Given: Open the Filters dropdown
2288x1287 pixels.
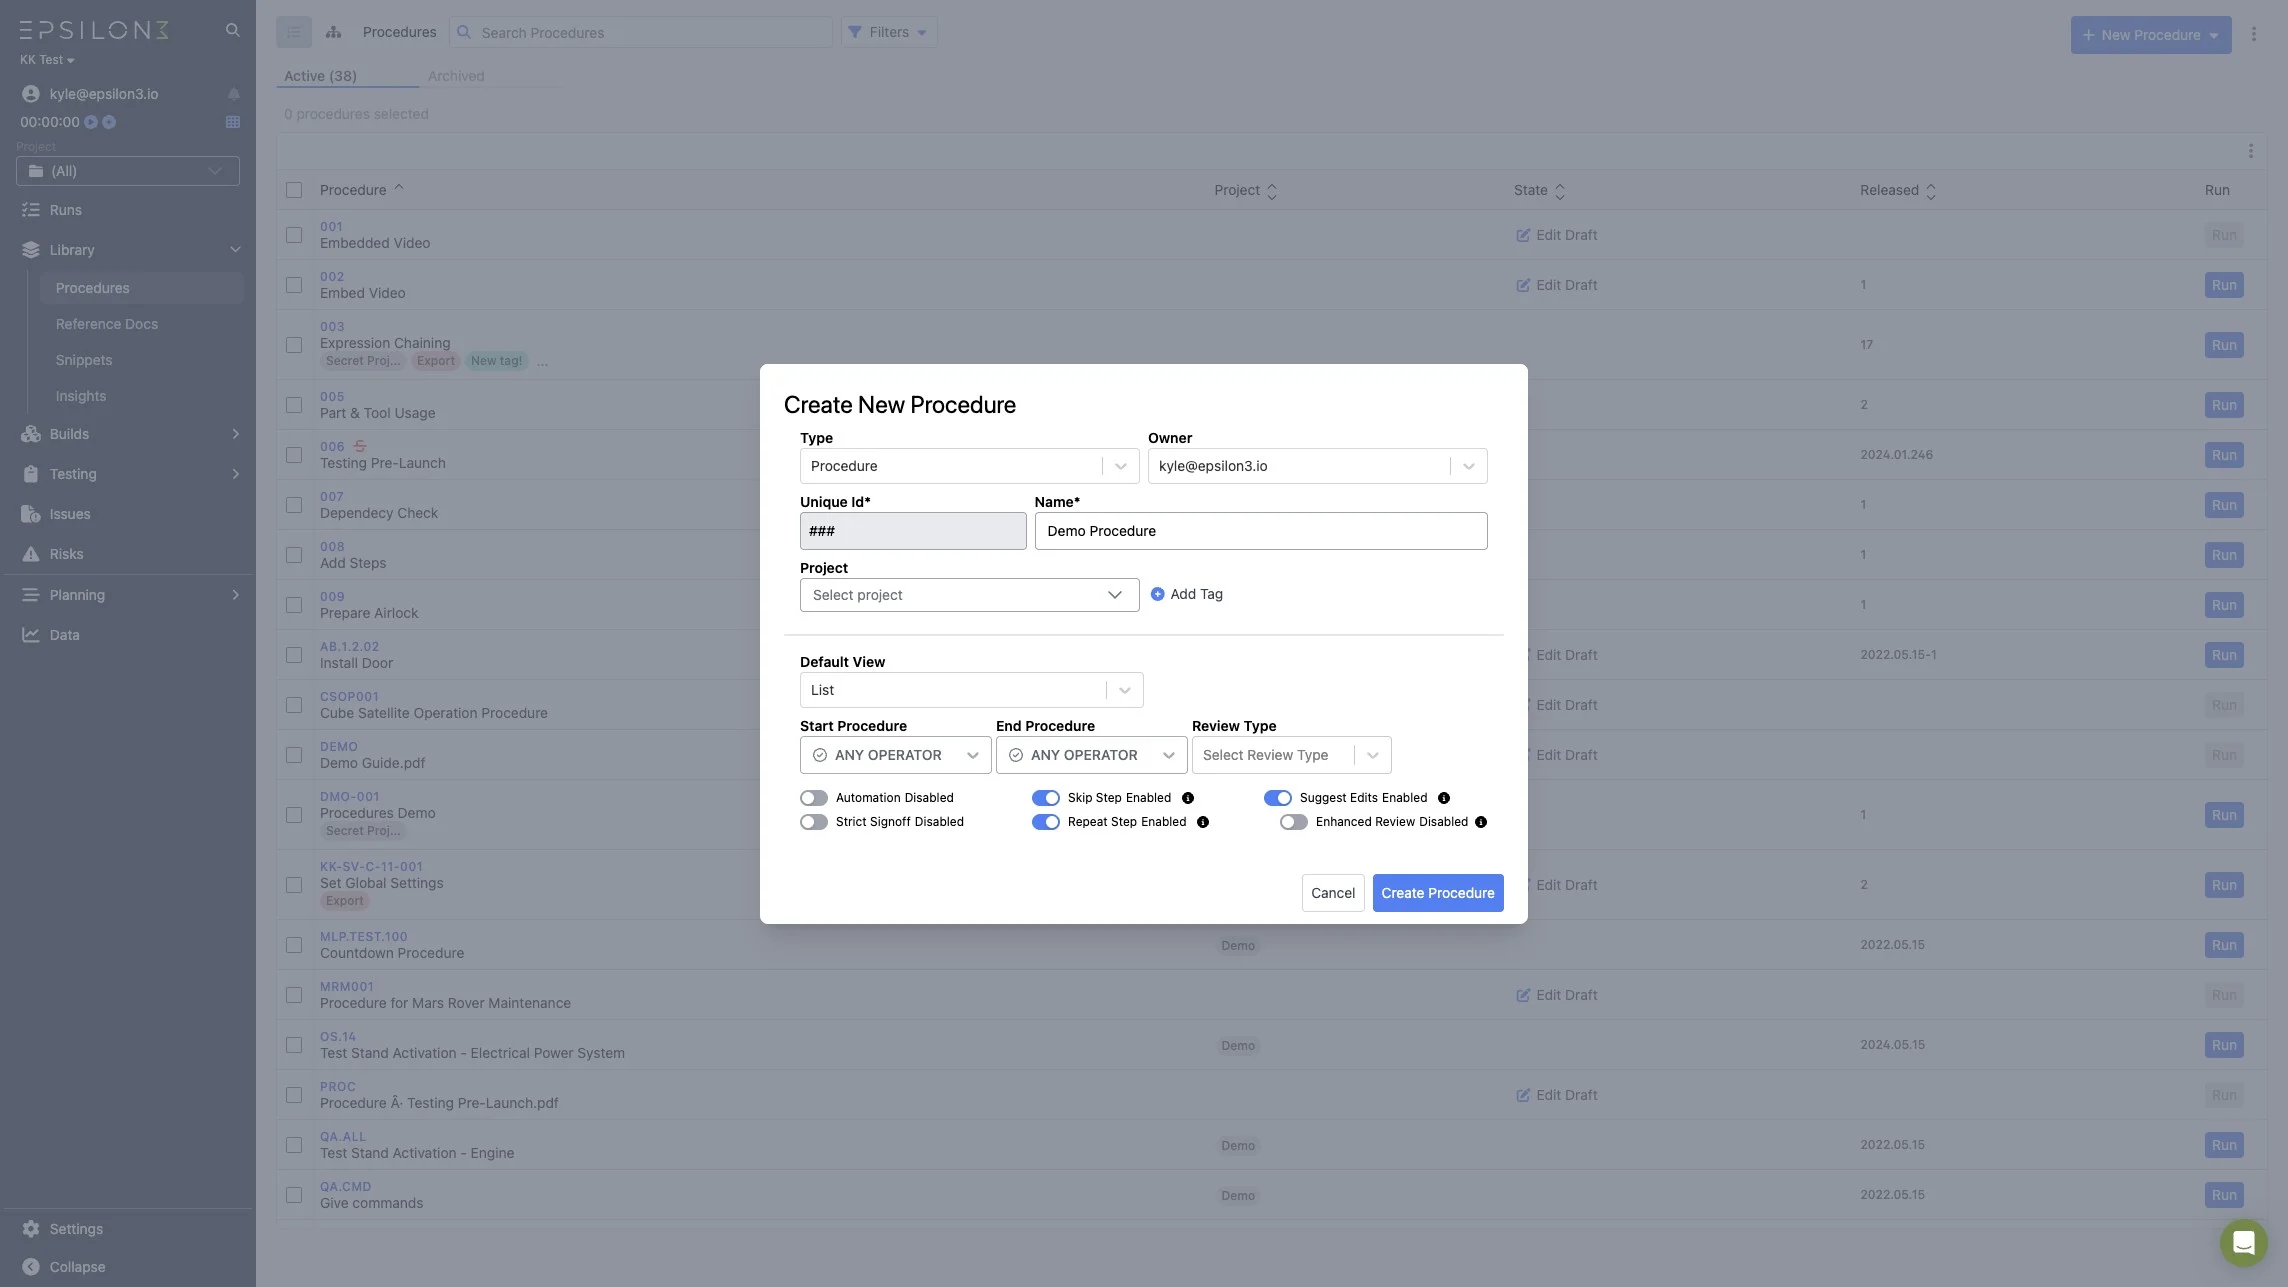Looking at the screenshot, I should pyautogui.click(x=888, y=32).
